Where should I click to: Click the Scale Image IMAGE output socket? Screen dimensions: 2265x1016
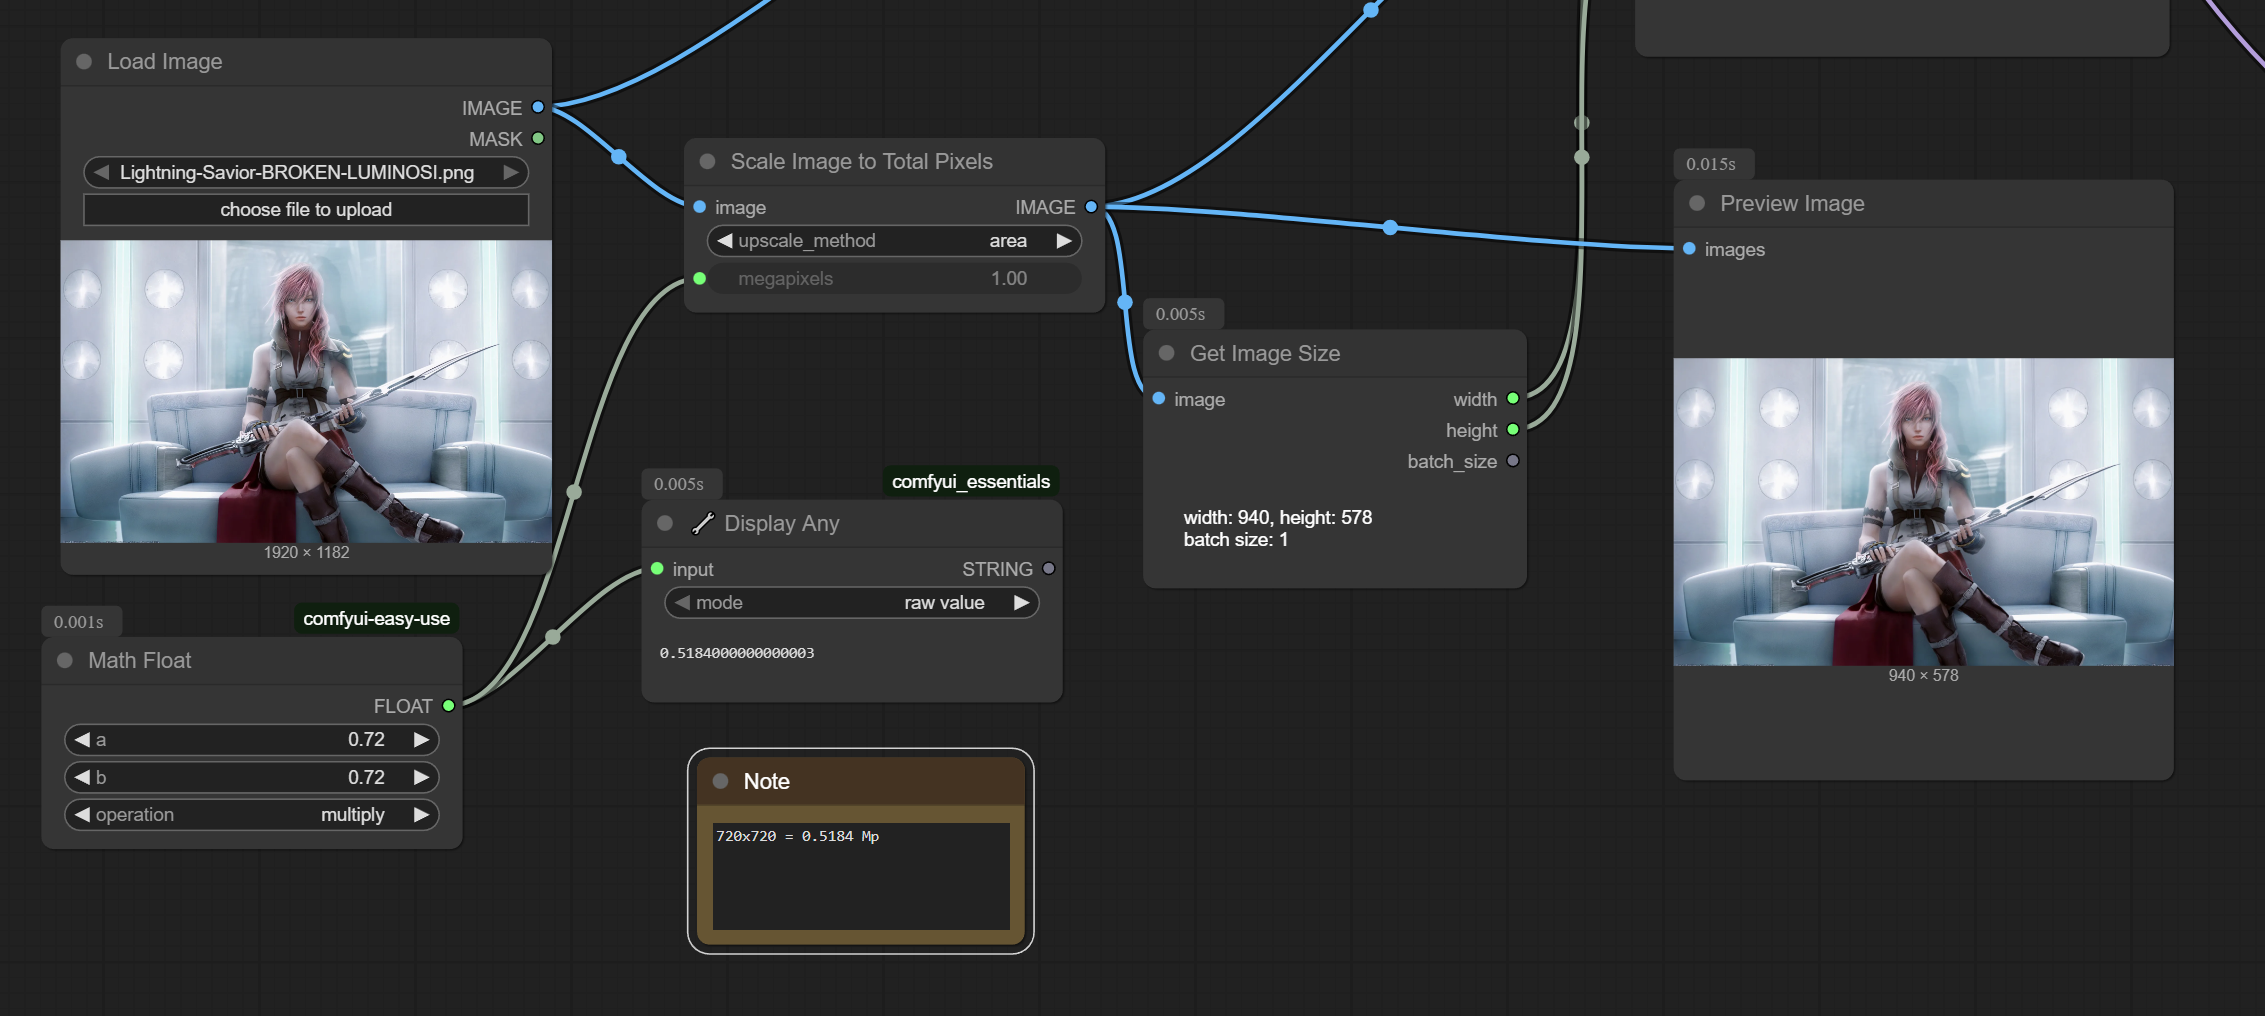pyautogui.click(x=1091, y=207)
